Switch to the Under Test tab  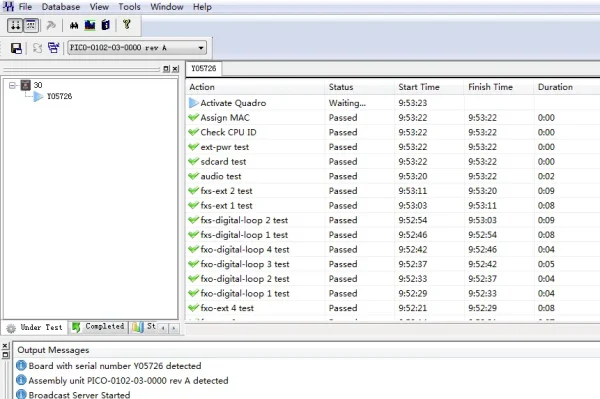coord(35,327)
